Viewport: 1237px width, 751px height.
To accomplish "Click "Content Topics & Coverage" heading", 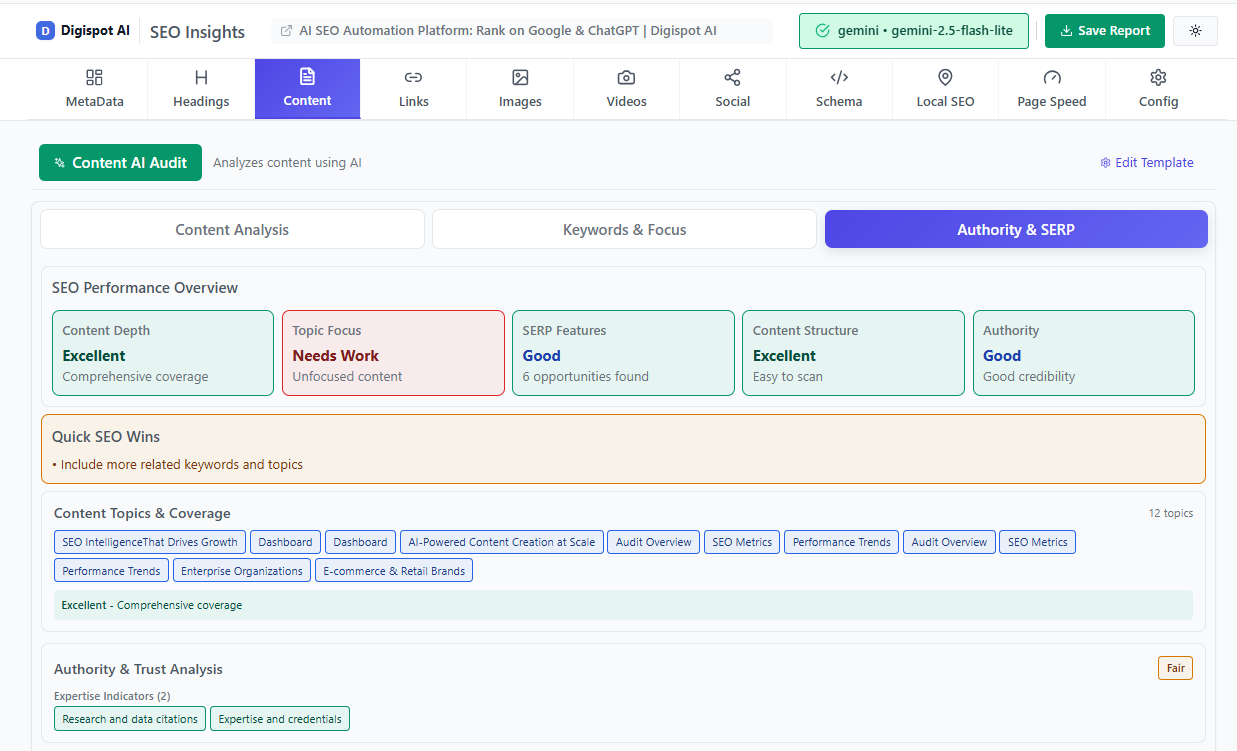I will coord(142,513).
